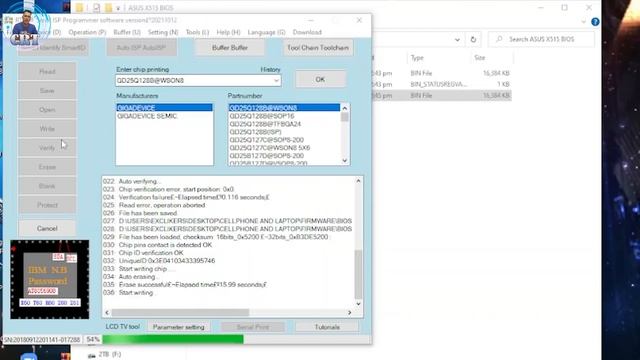Click the Save button in side panel

tap(47, 91)
